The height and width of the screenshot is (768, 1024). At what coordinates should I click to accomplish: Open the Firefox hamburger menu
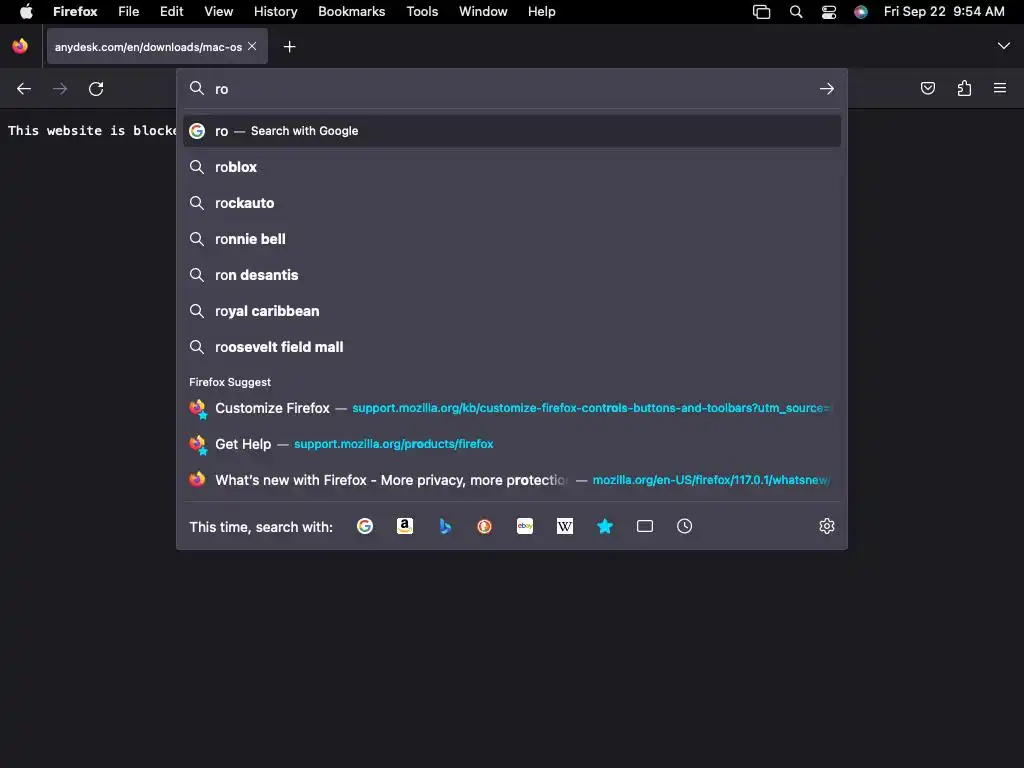[1000, 88]
